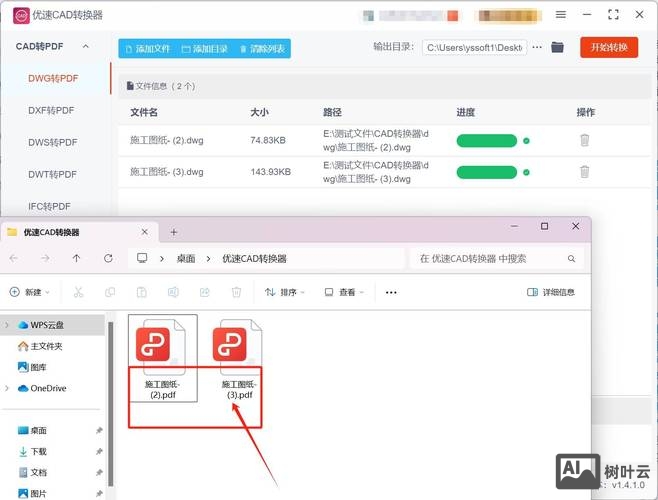Open the 查看 view dropdown
658x500 pixels.
344,292
